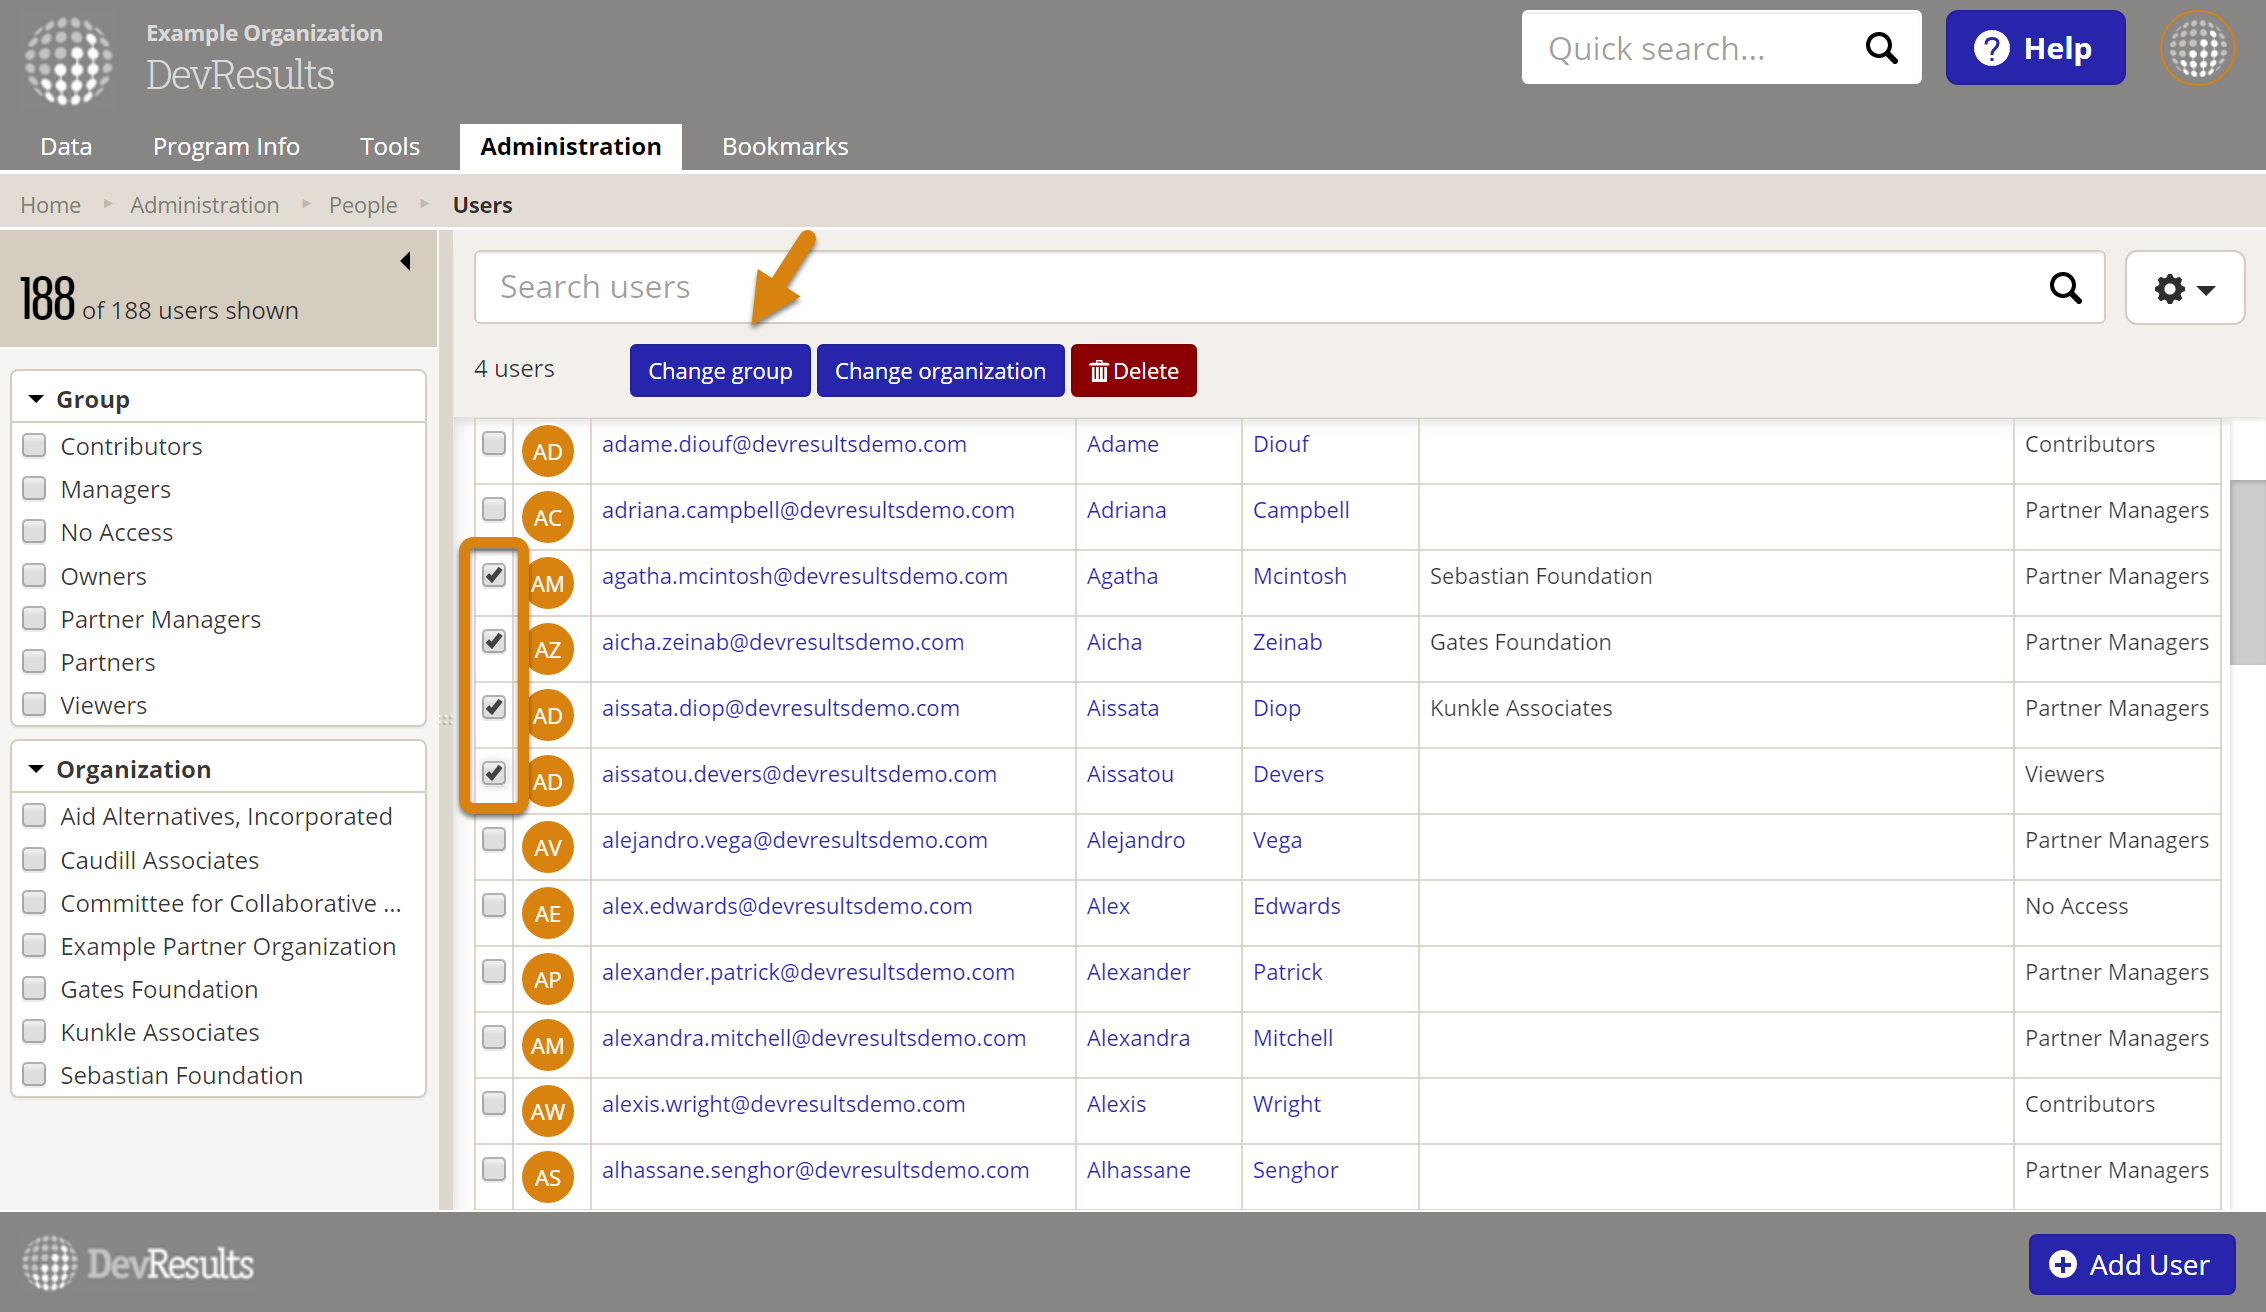Click the Search users magnifier icon
The height and width of the screenshot is (1312, 2266).
click(x=2065, y=288)
